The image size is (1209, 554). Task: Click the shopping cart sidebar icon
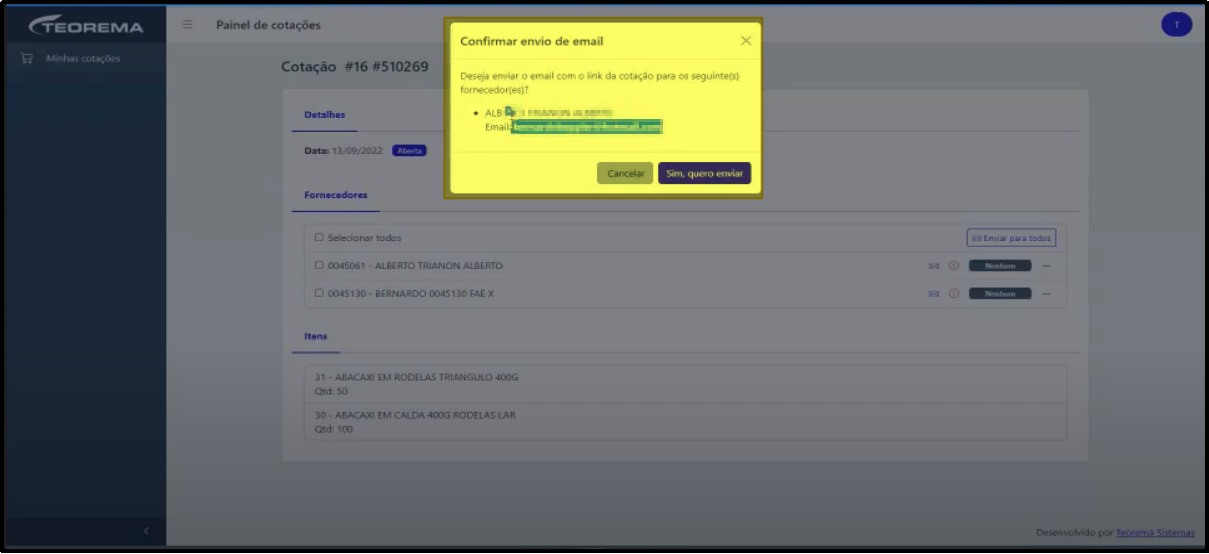tap(27, 58)
